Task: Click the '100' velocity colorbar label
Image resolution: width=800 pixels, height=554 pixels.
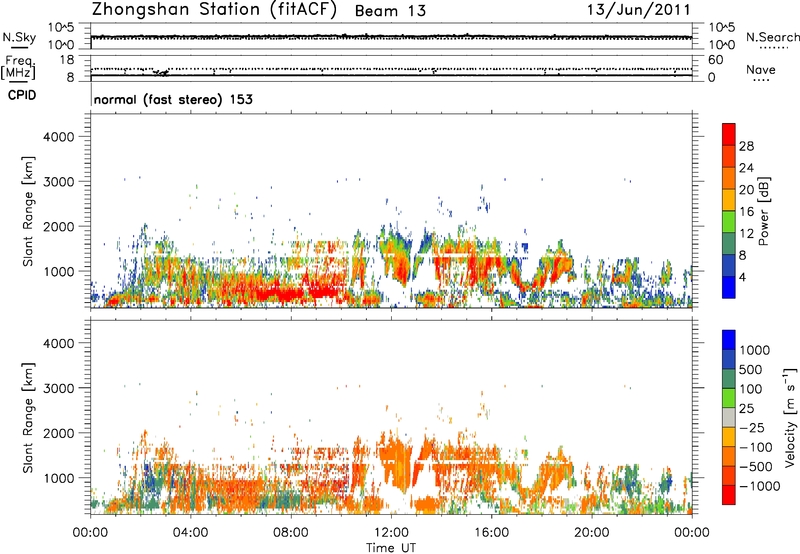Action: click(x=751, y=389)
